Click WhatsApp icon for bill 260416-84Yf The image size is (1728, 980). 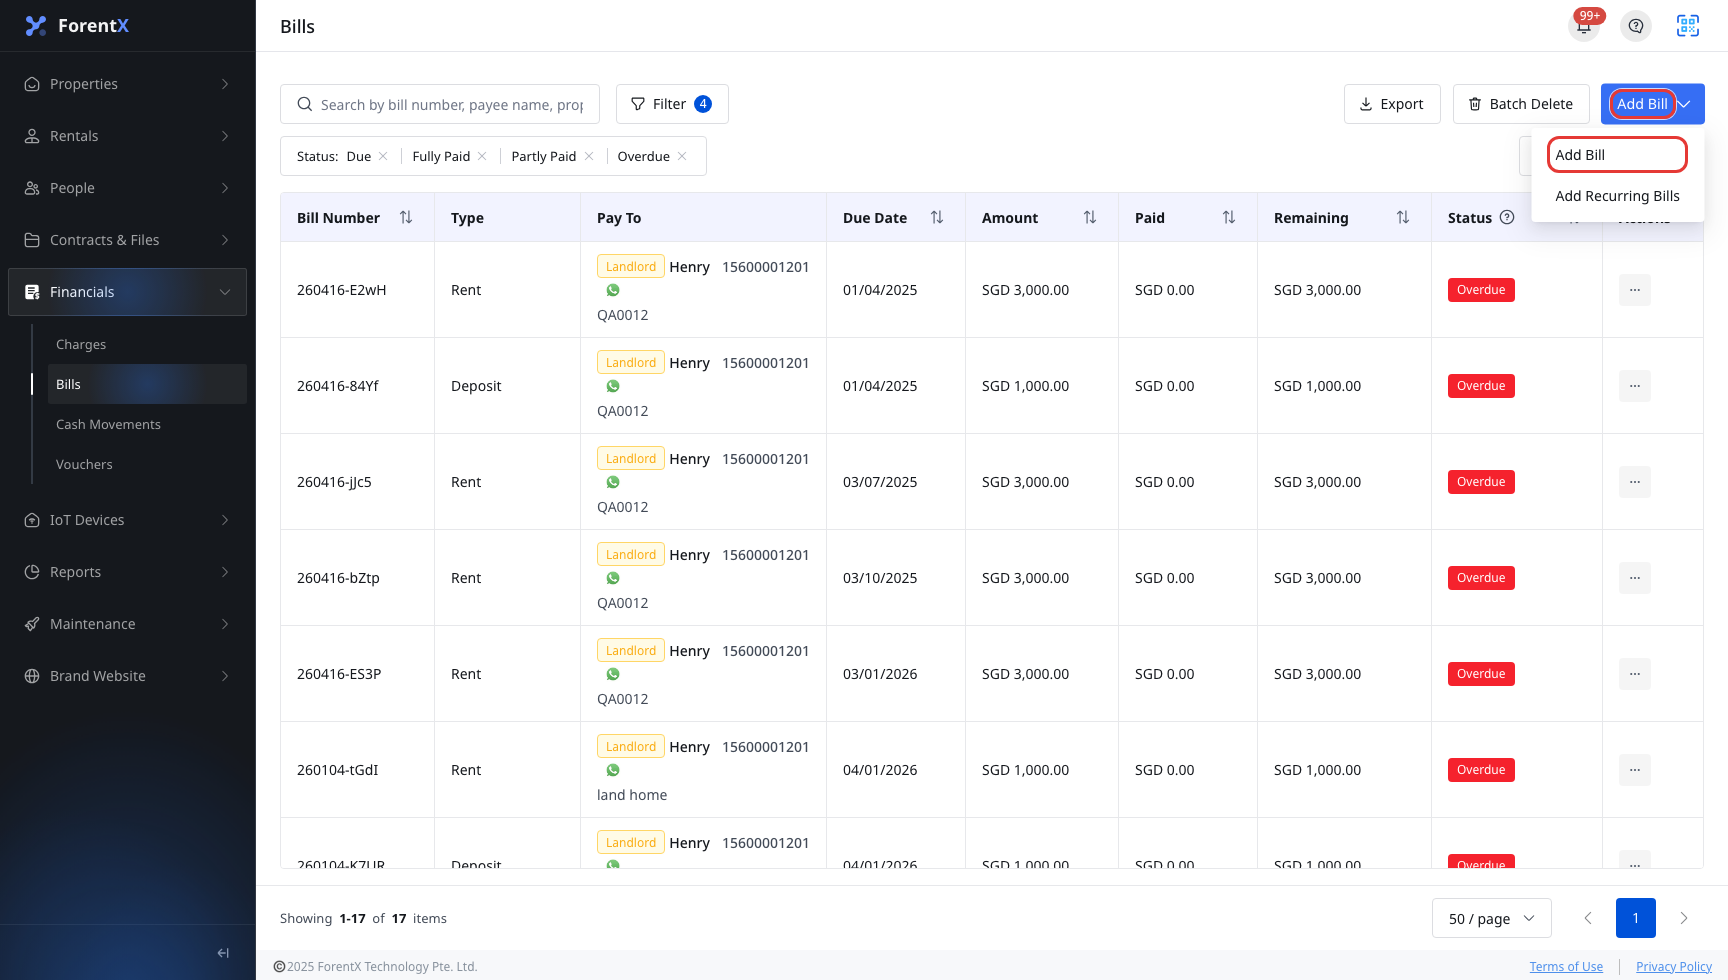pyautogui.click(x=613, y=386)
